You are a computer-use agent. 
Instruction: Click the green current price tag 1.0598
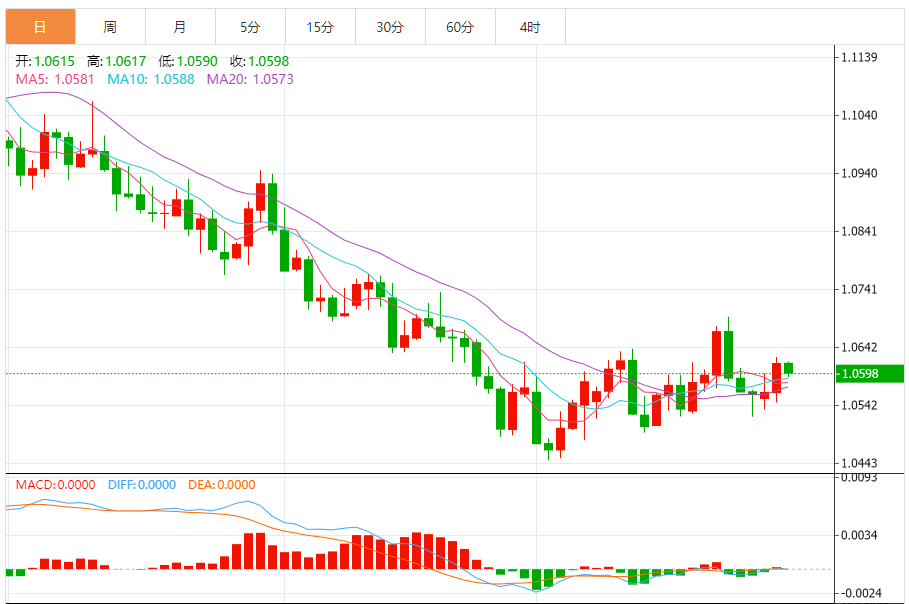point(870,374)
